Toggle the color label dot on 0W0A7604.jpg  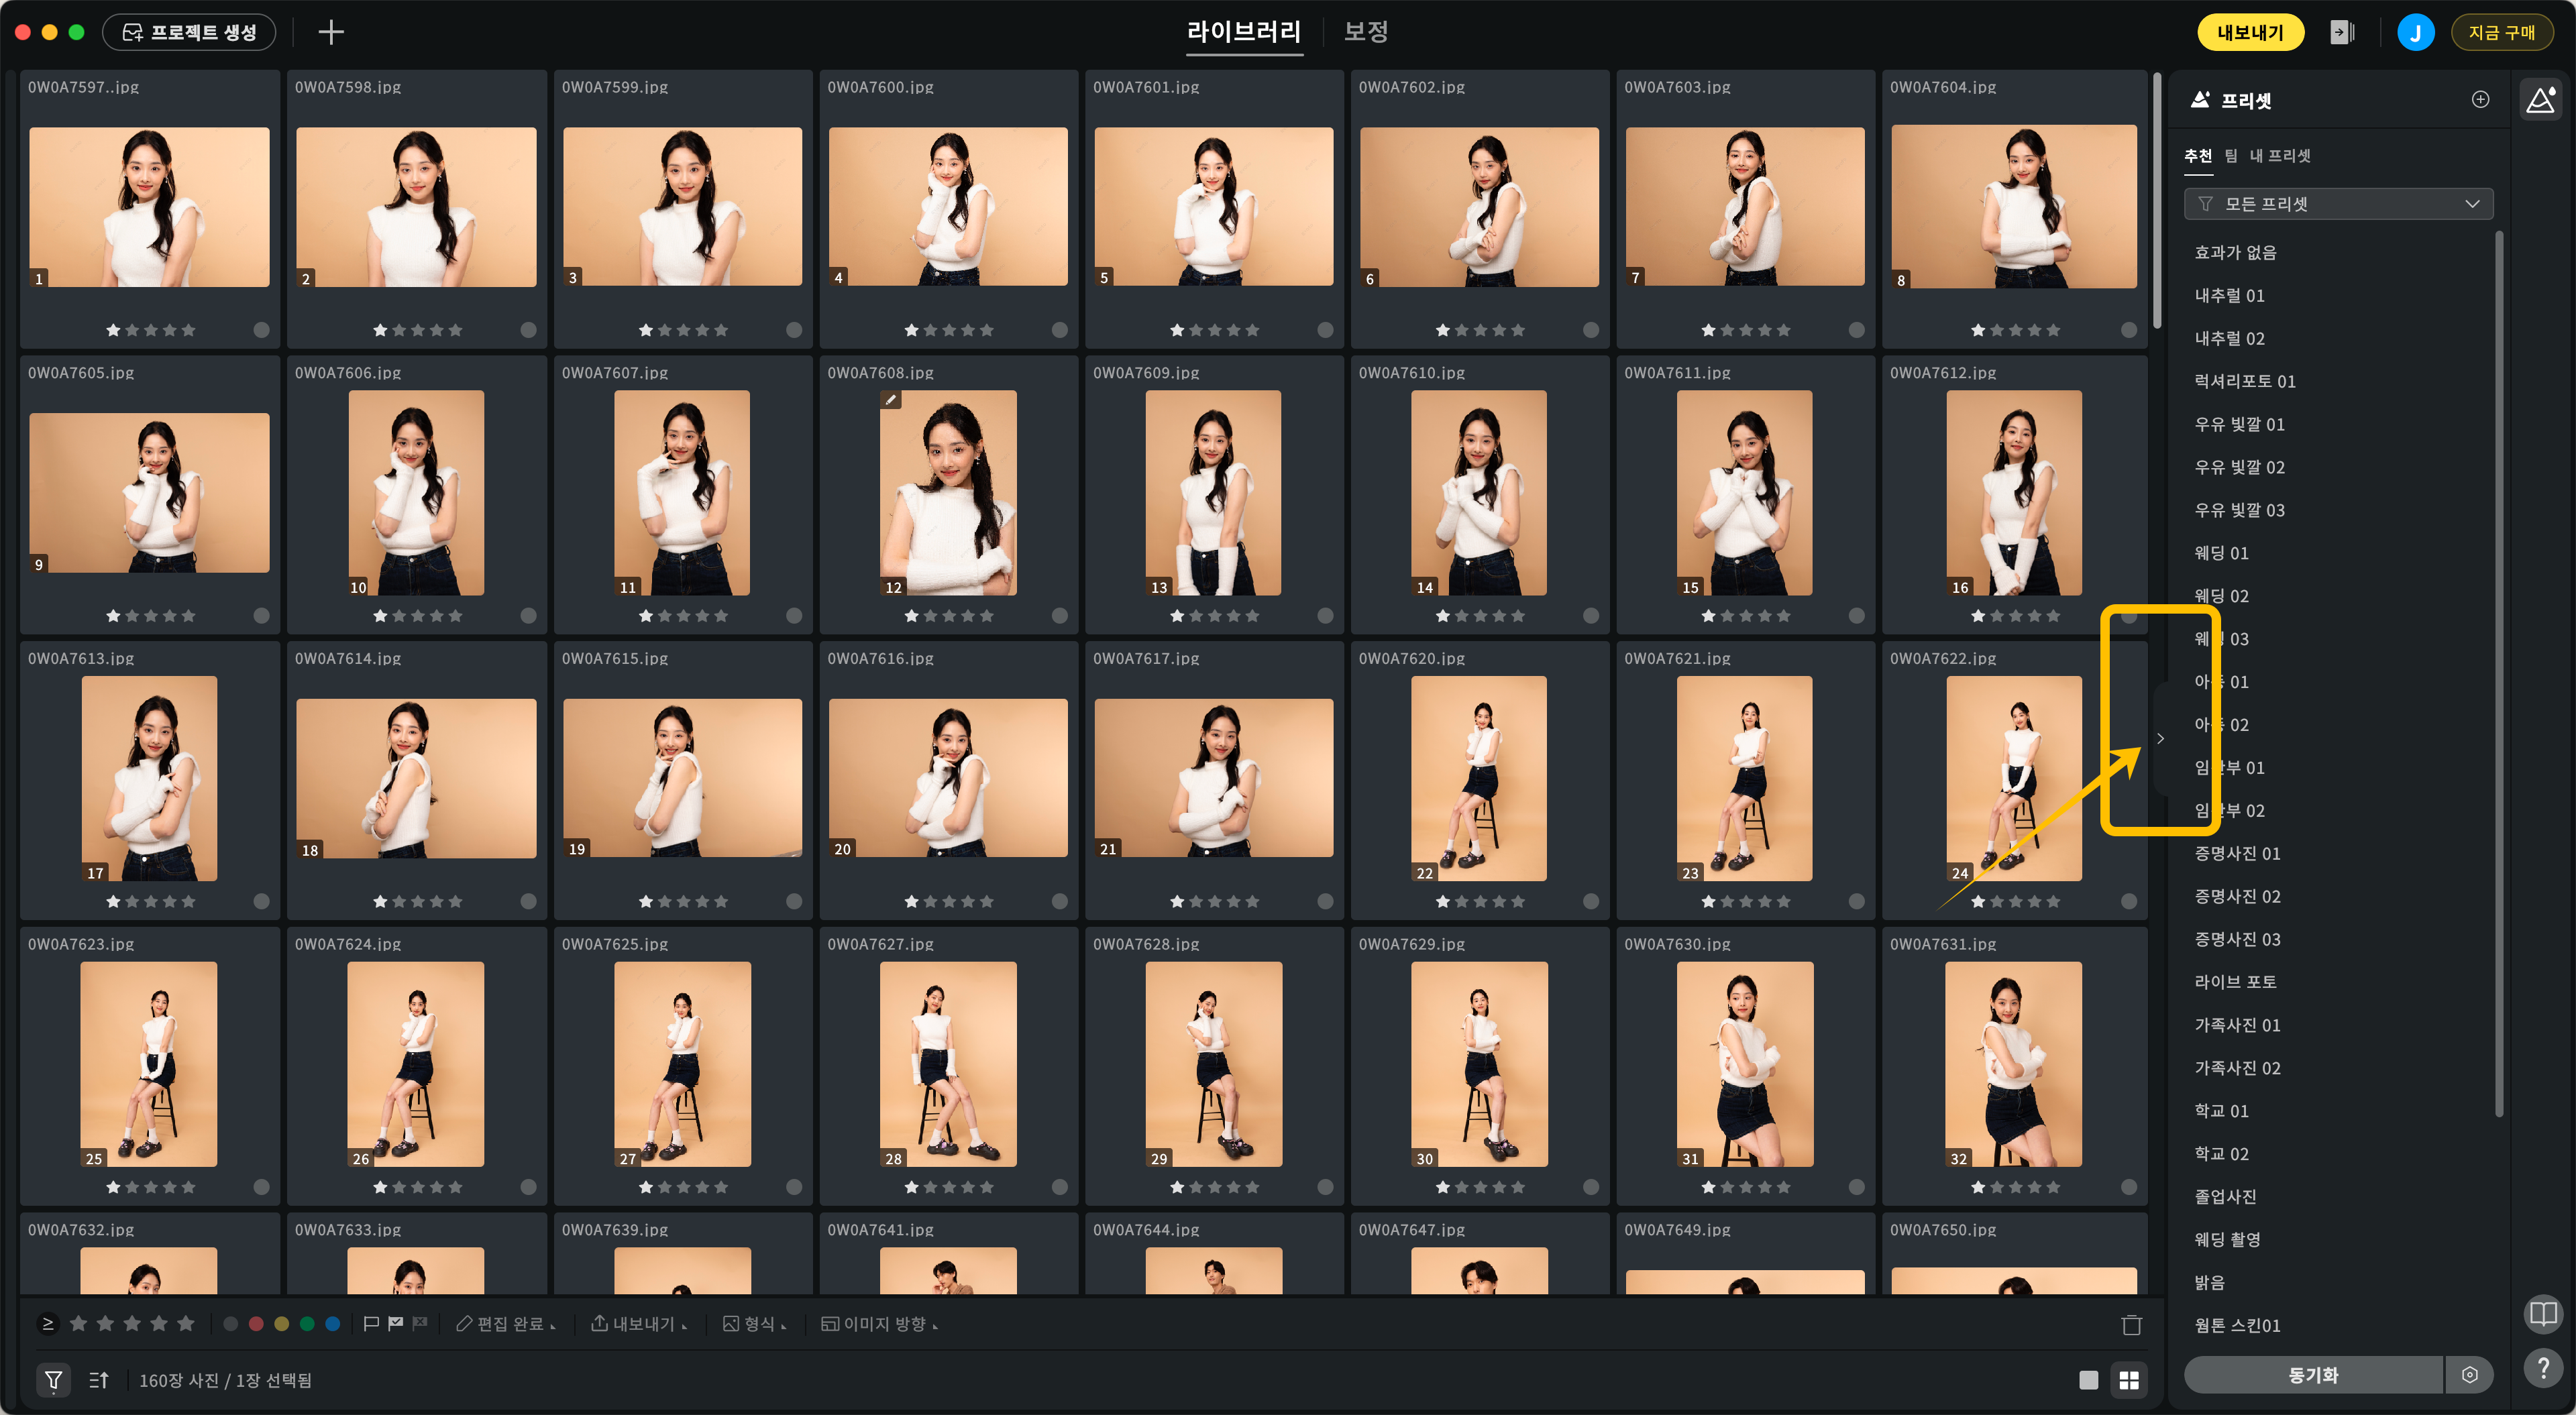tap(2128, 330)
